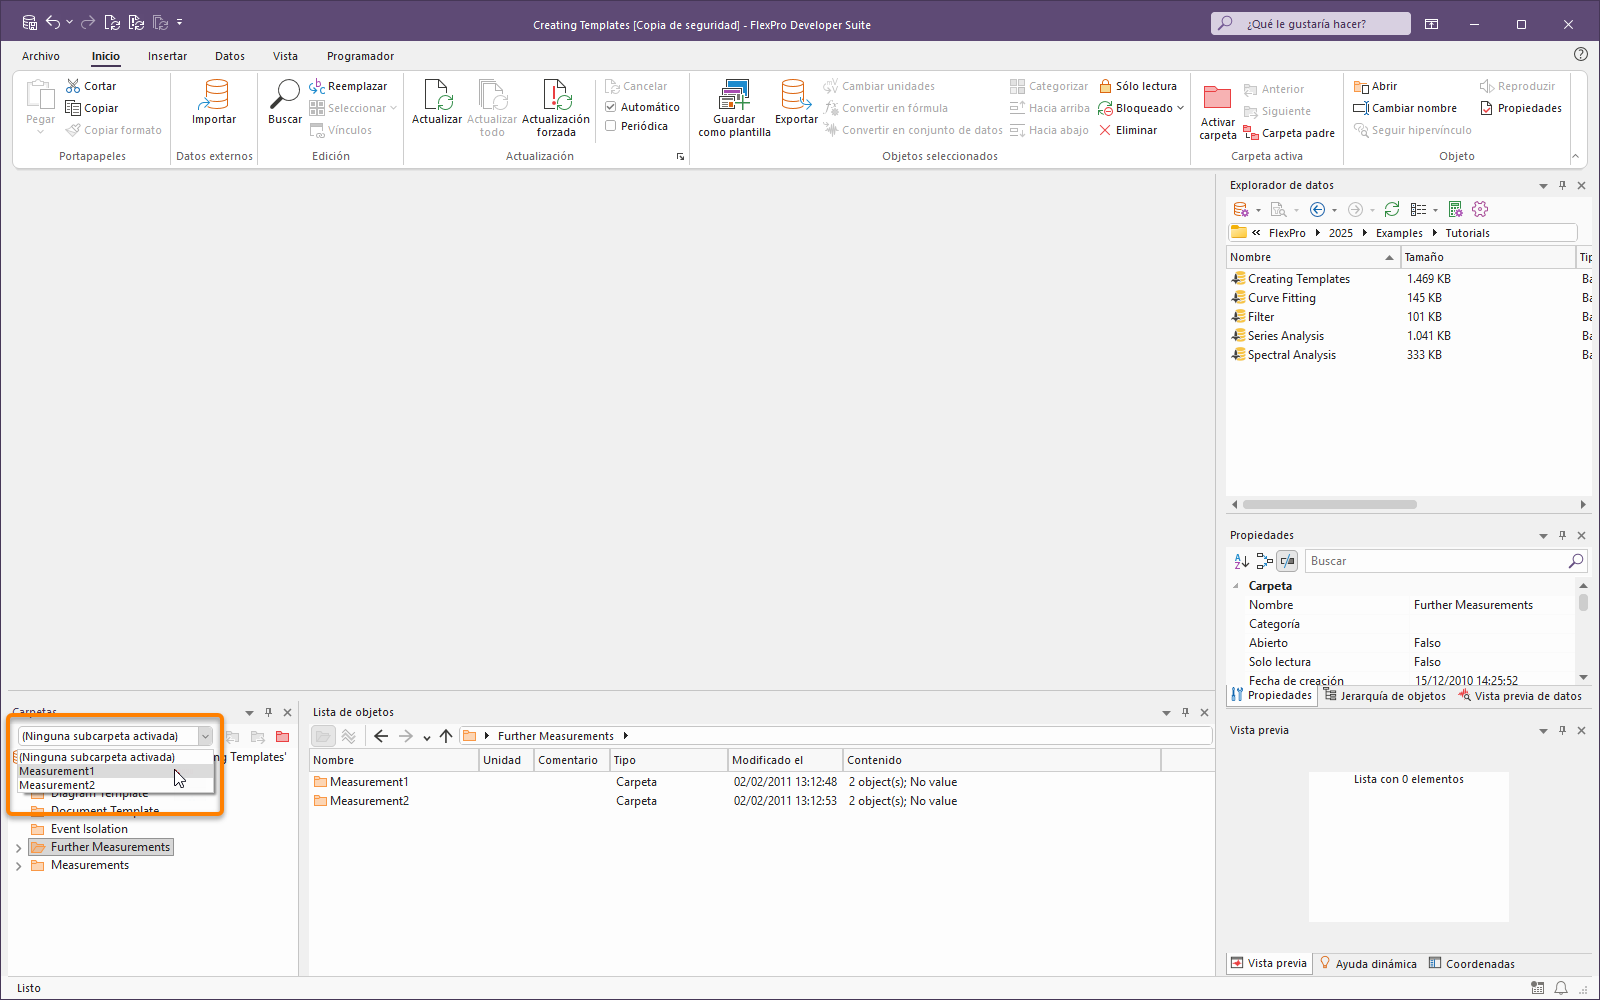
Task: Click Actualización forzada icon
Action: tap(556, 96)
